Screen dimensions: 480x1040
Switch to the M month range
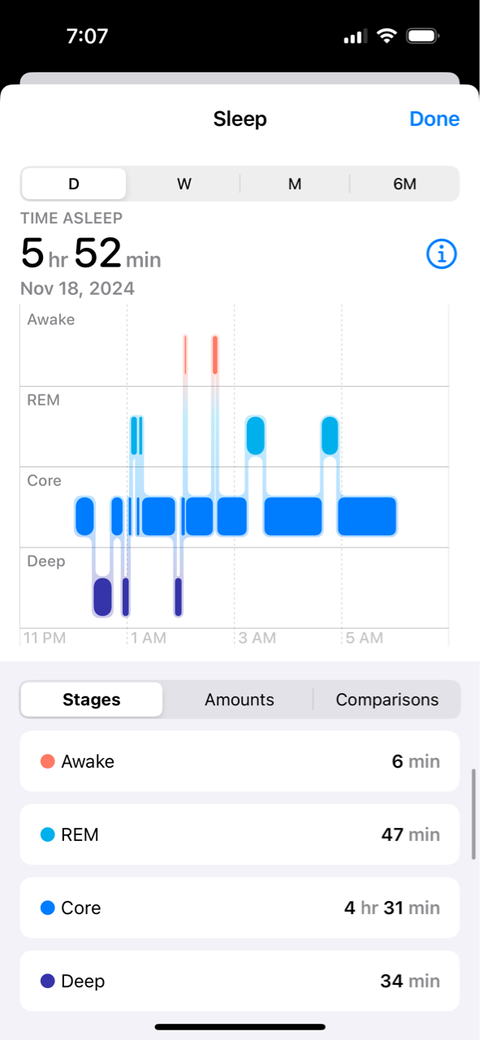294,184
